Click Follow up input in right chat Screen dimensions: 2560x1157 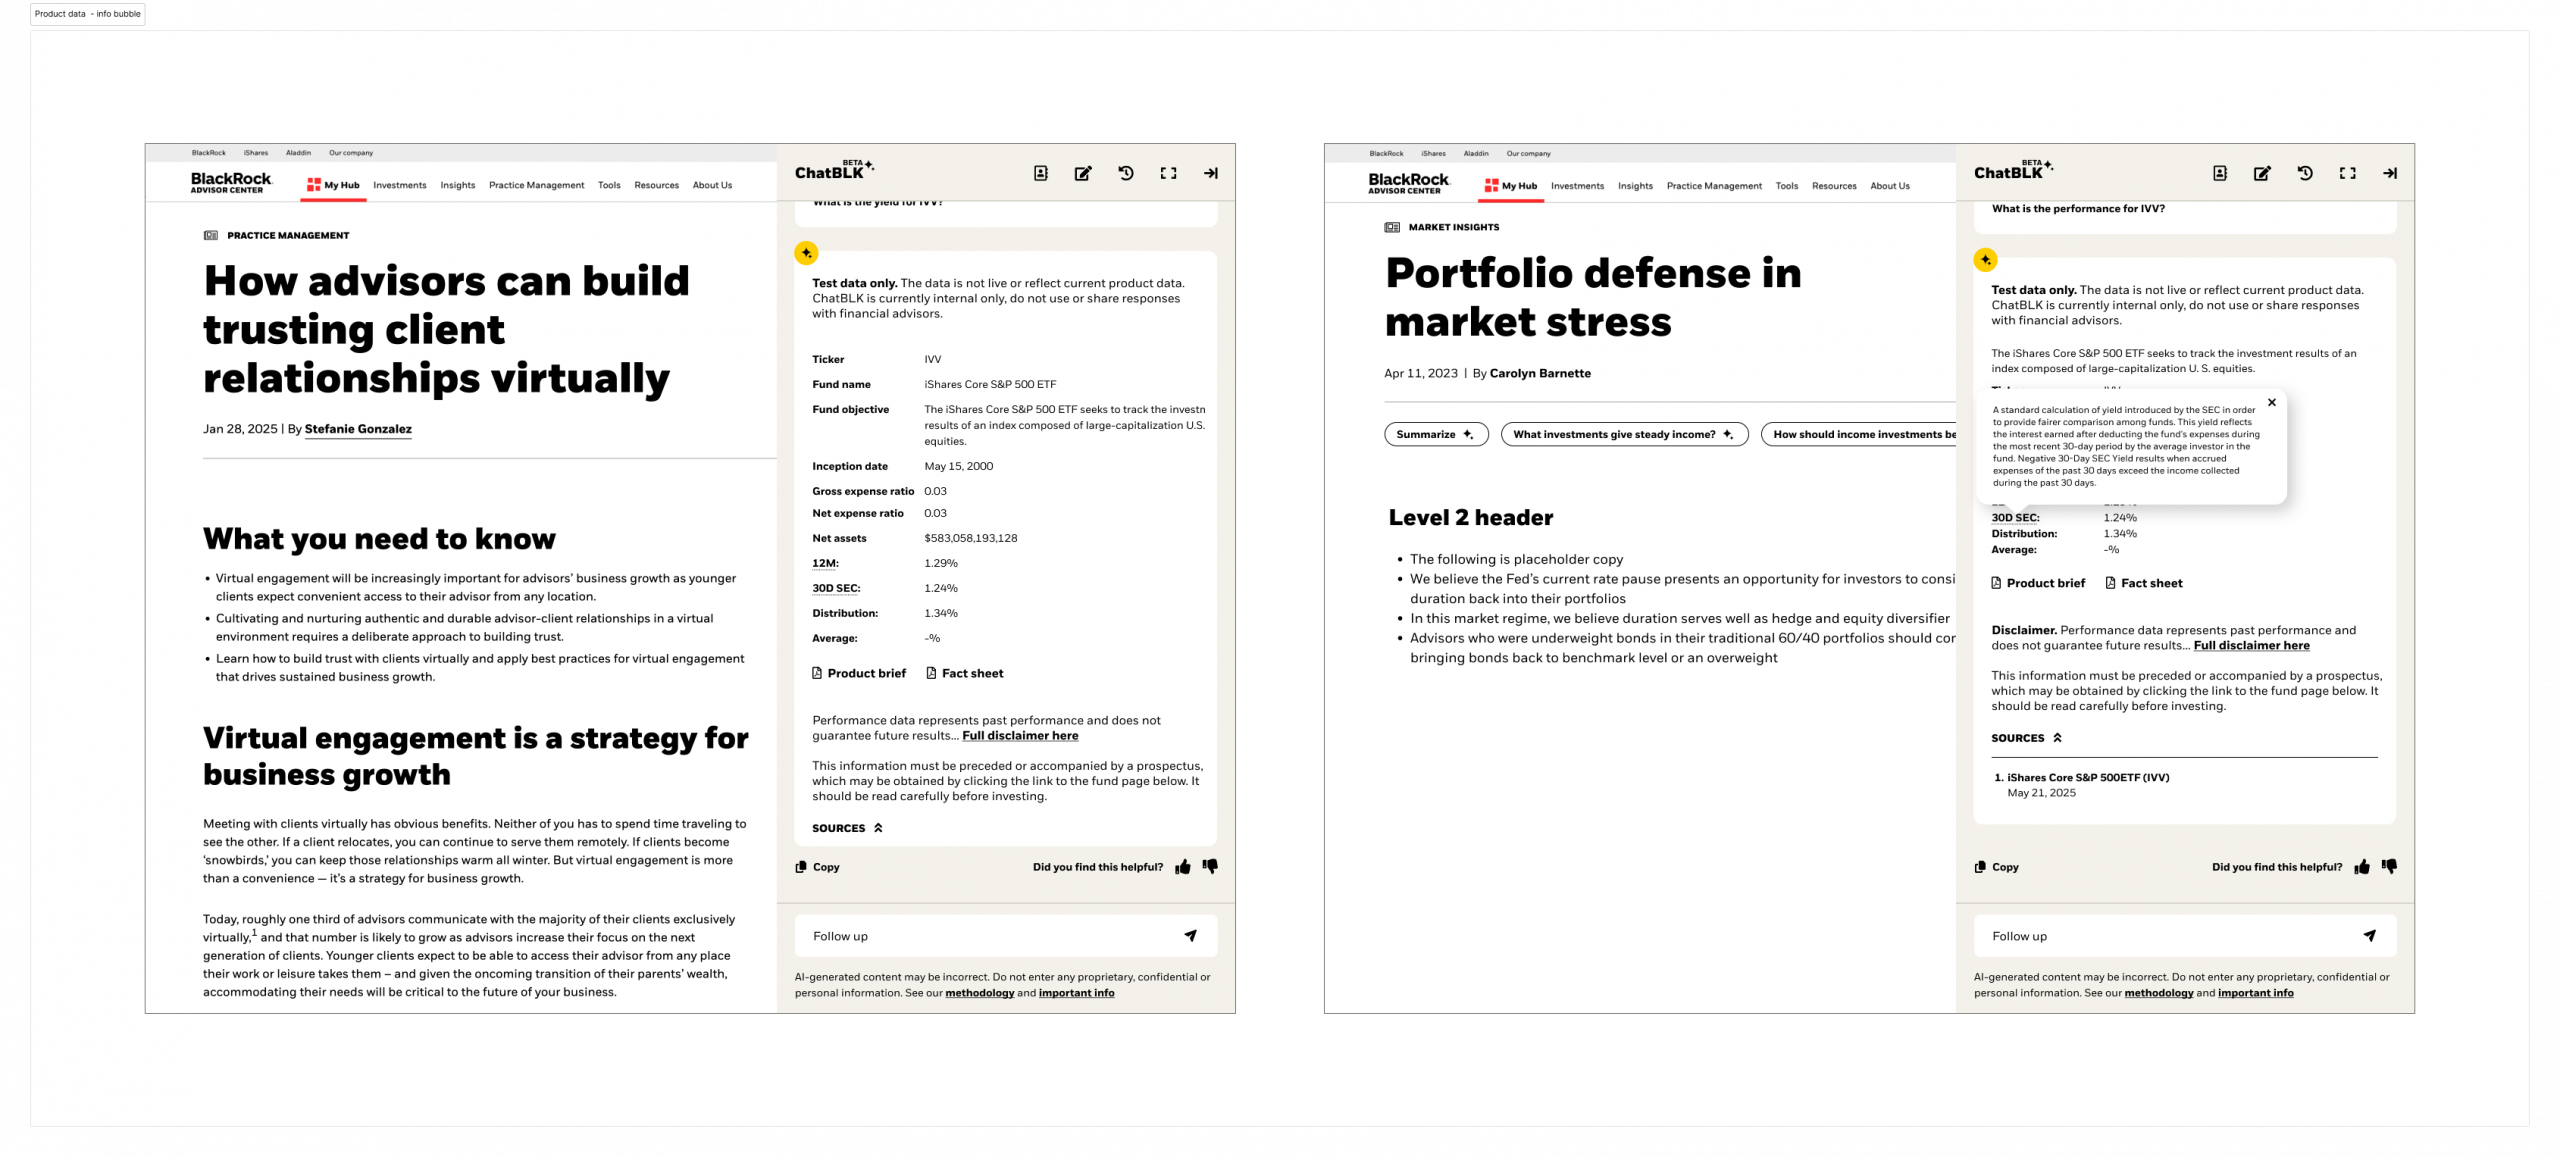(x=2185, y=936)
